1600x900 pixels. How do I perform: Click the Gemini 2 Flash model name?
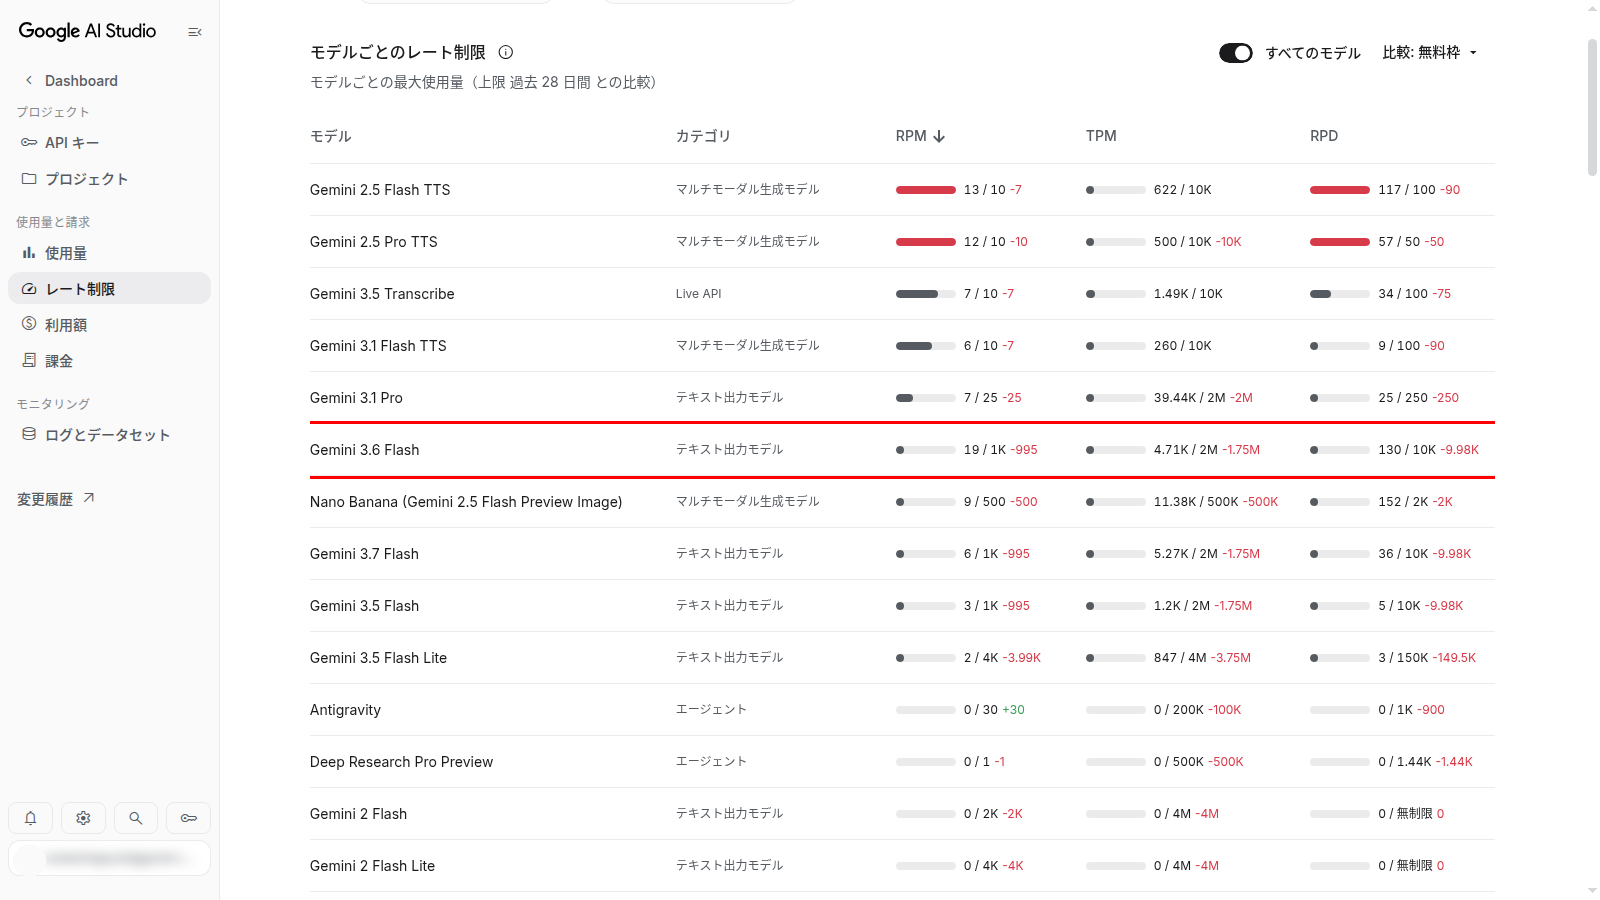358,814
